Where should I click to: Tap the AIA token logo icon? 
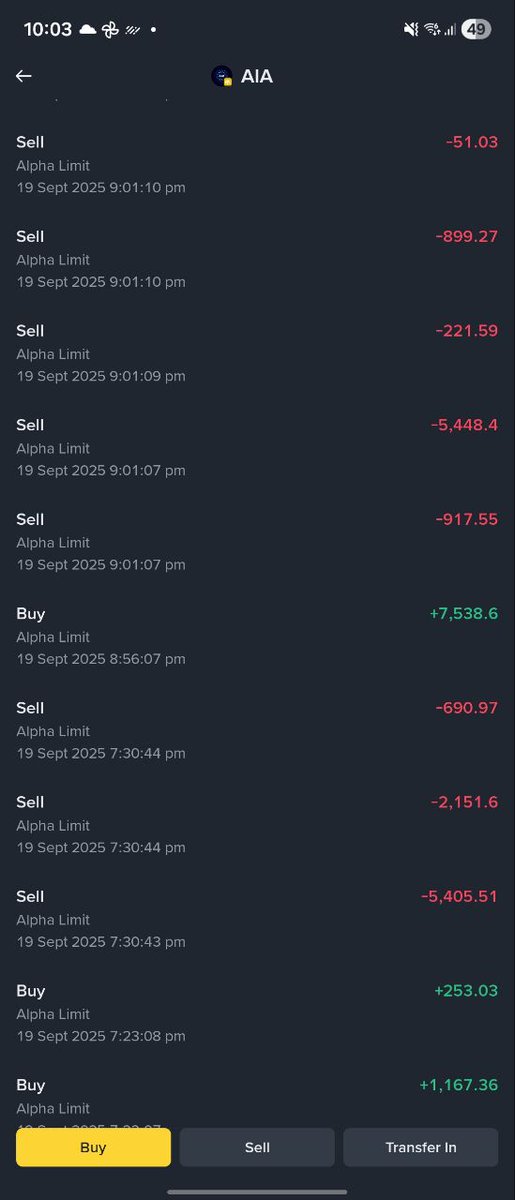pyautogui.click(x=222, y=76)
